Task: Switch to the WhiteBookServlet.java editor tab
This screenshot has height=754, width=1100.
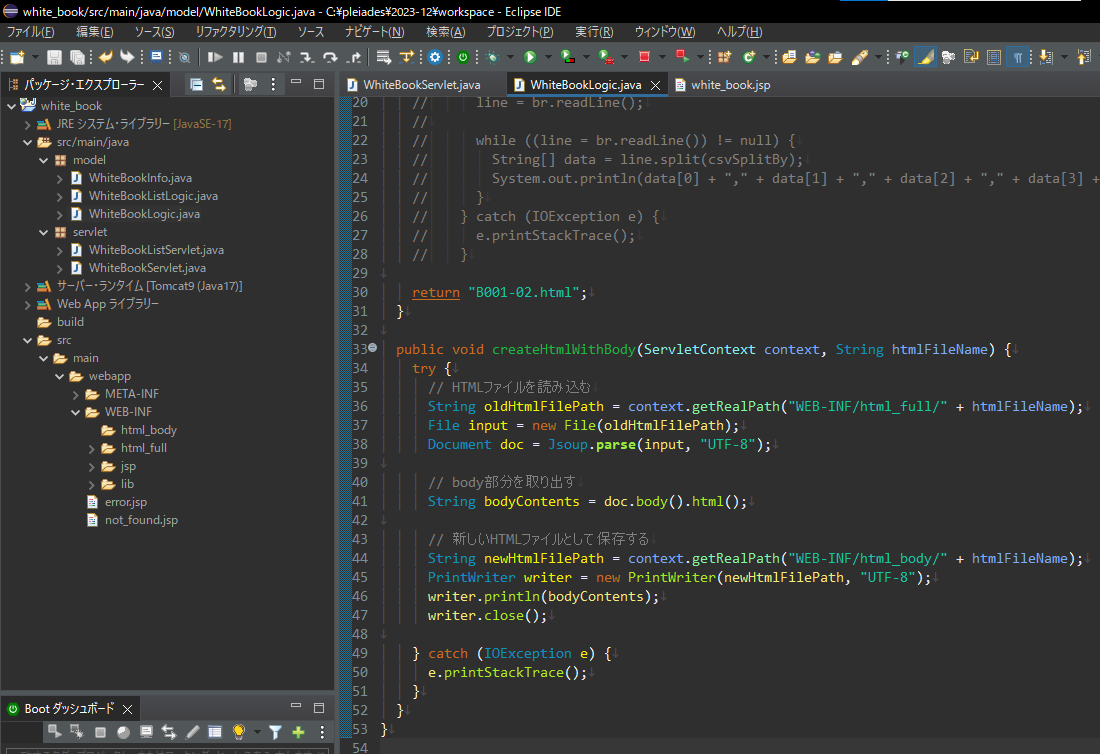Action: point(420,85)
